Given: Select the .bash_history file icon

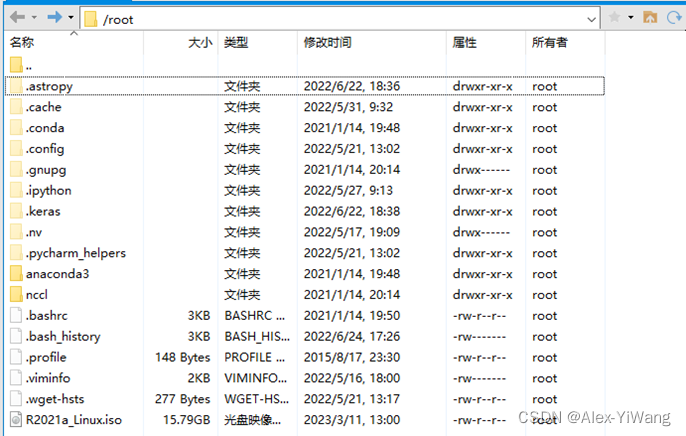Looking at the screenshot, I should [x=16, y=336].
